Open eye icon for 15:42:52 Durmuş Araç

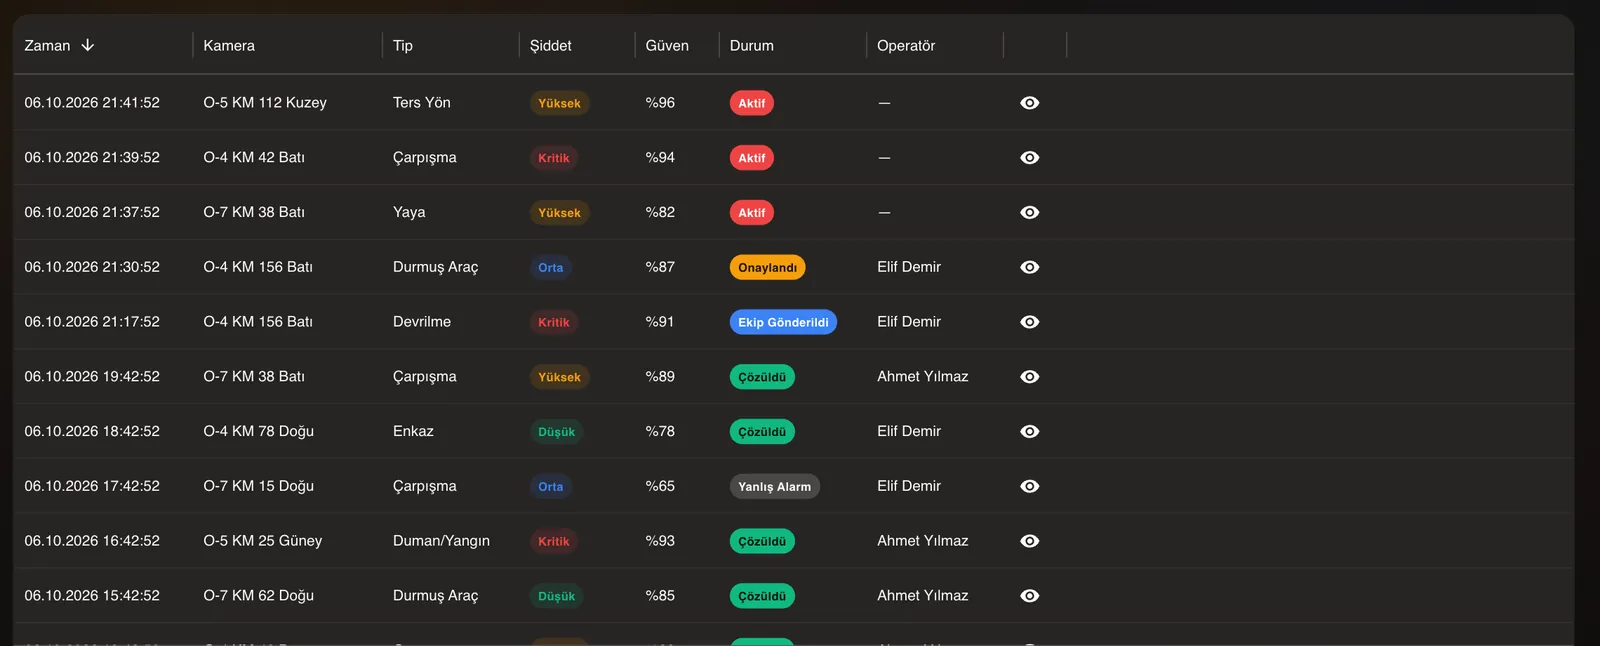(1029, 596)
